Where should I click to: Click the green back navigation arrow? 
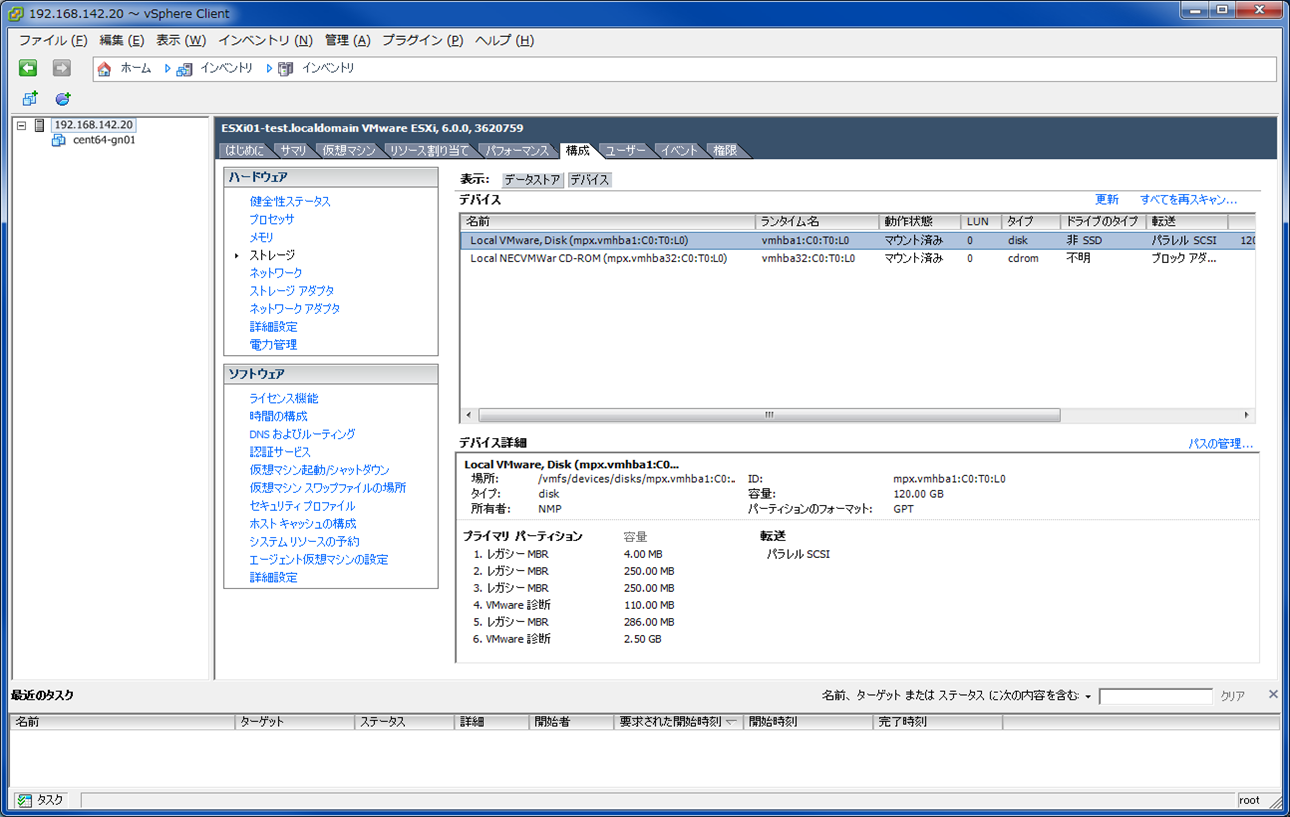pos(27,68)
